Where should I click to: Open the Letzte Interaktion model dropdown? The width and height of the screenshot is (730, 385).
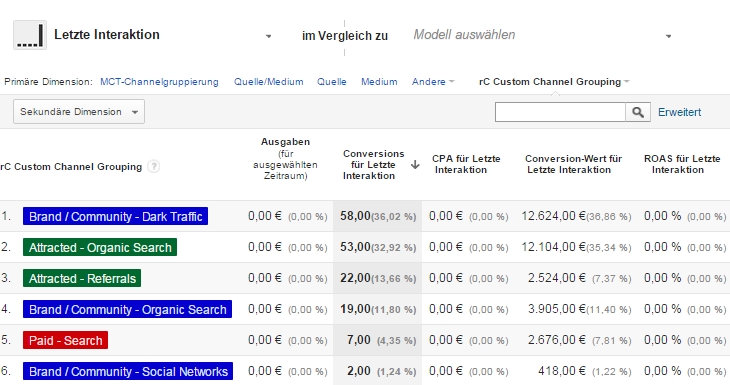tap(268, 36)
